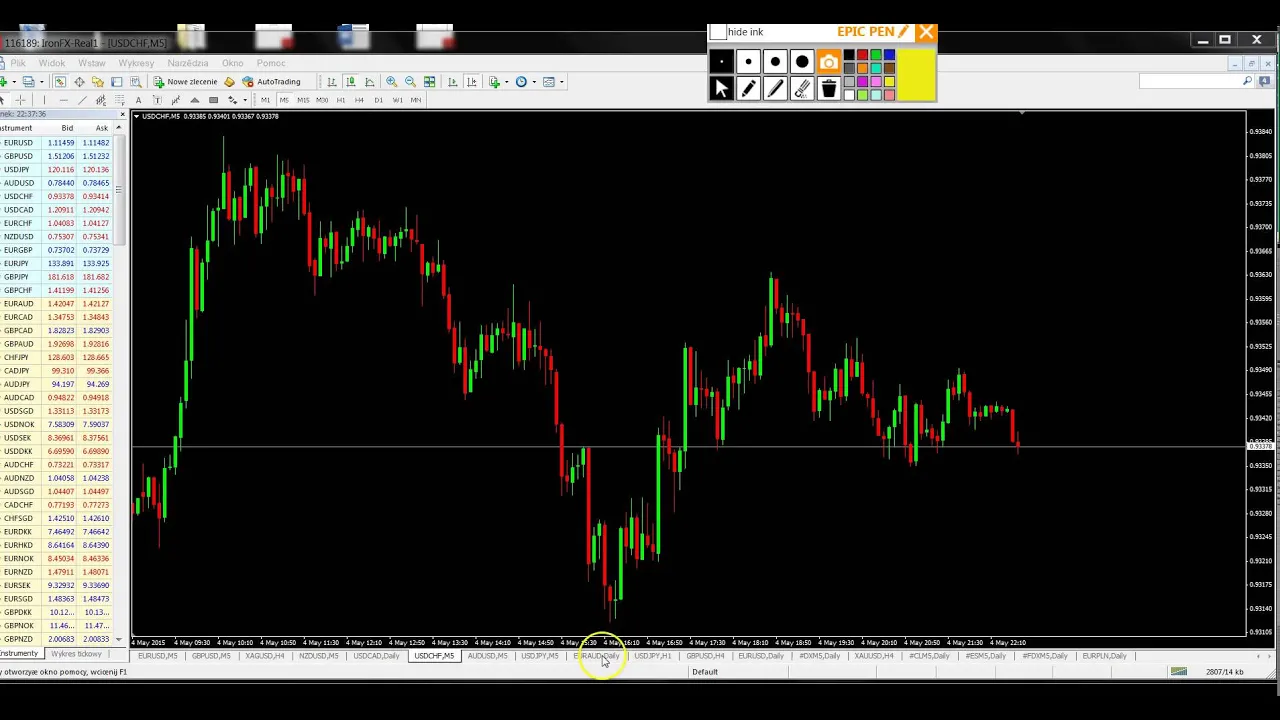Select the vertical line drawing tool

coord(44,100)
